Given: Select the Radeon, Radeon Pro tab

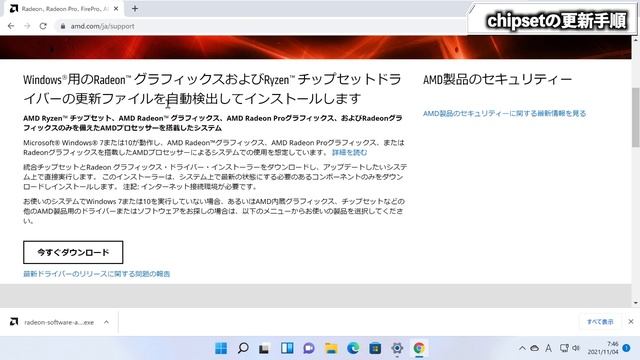Looking at the screenshot, I should (64, 9).
